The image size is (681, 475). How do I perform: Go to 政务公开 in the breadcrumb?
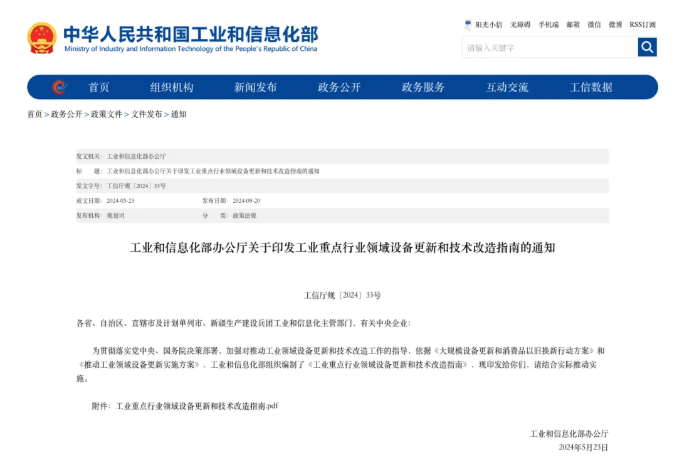pos(66,114)
